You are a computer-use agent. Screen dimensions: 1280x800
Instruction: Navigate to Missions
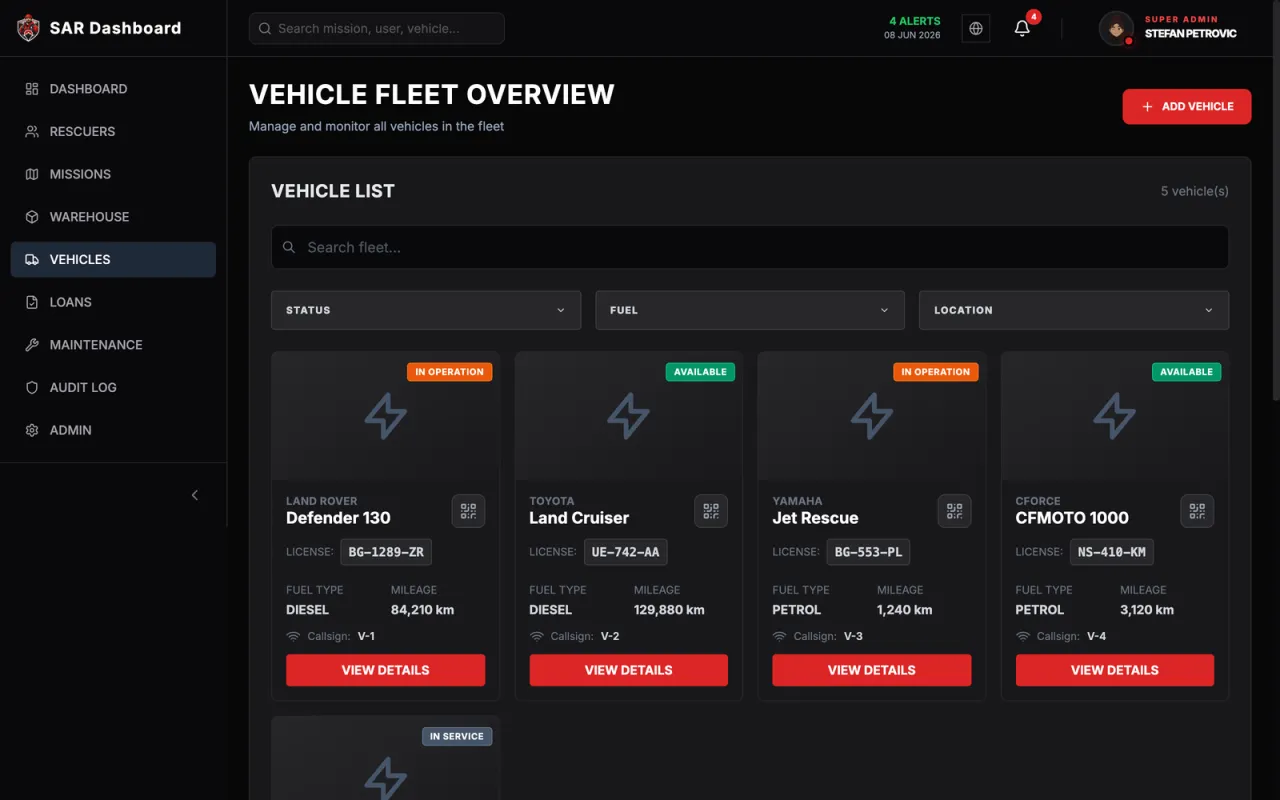pos(113,174)
